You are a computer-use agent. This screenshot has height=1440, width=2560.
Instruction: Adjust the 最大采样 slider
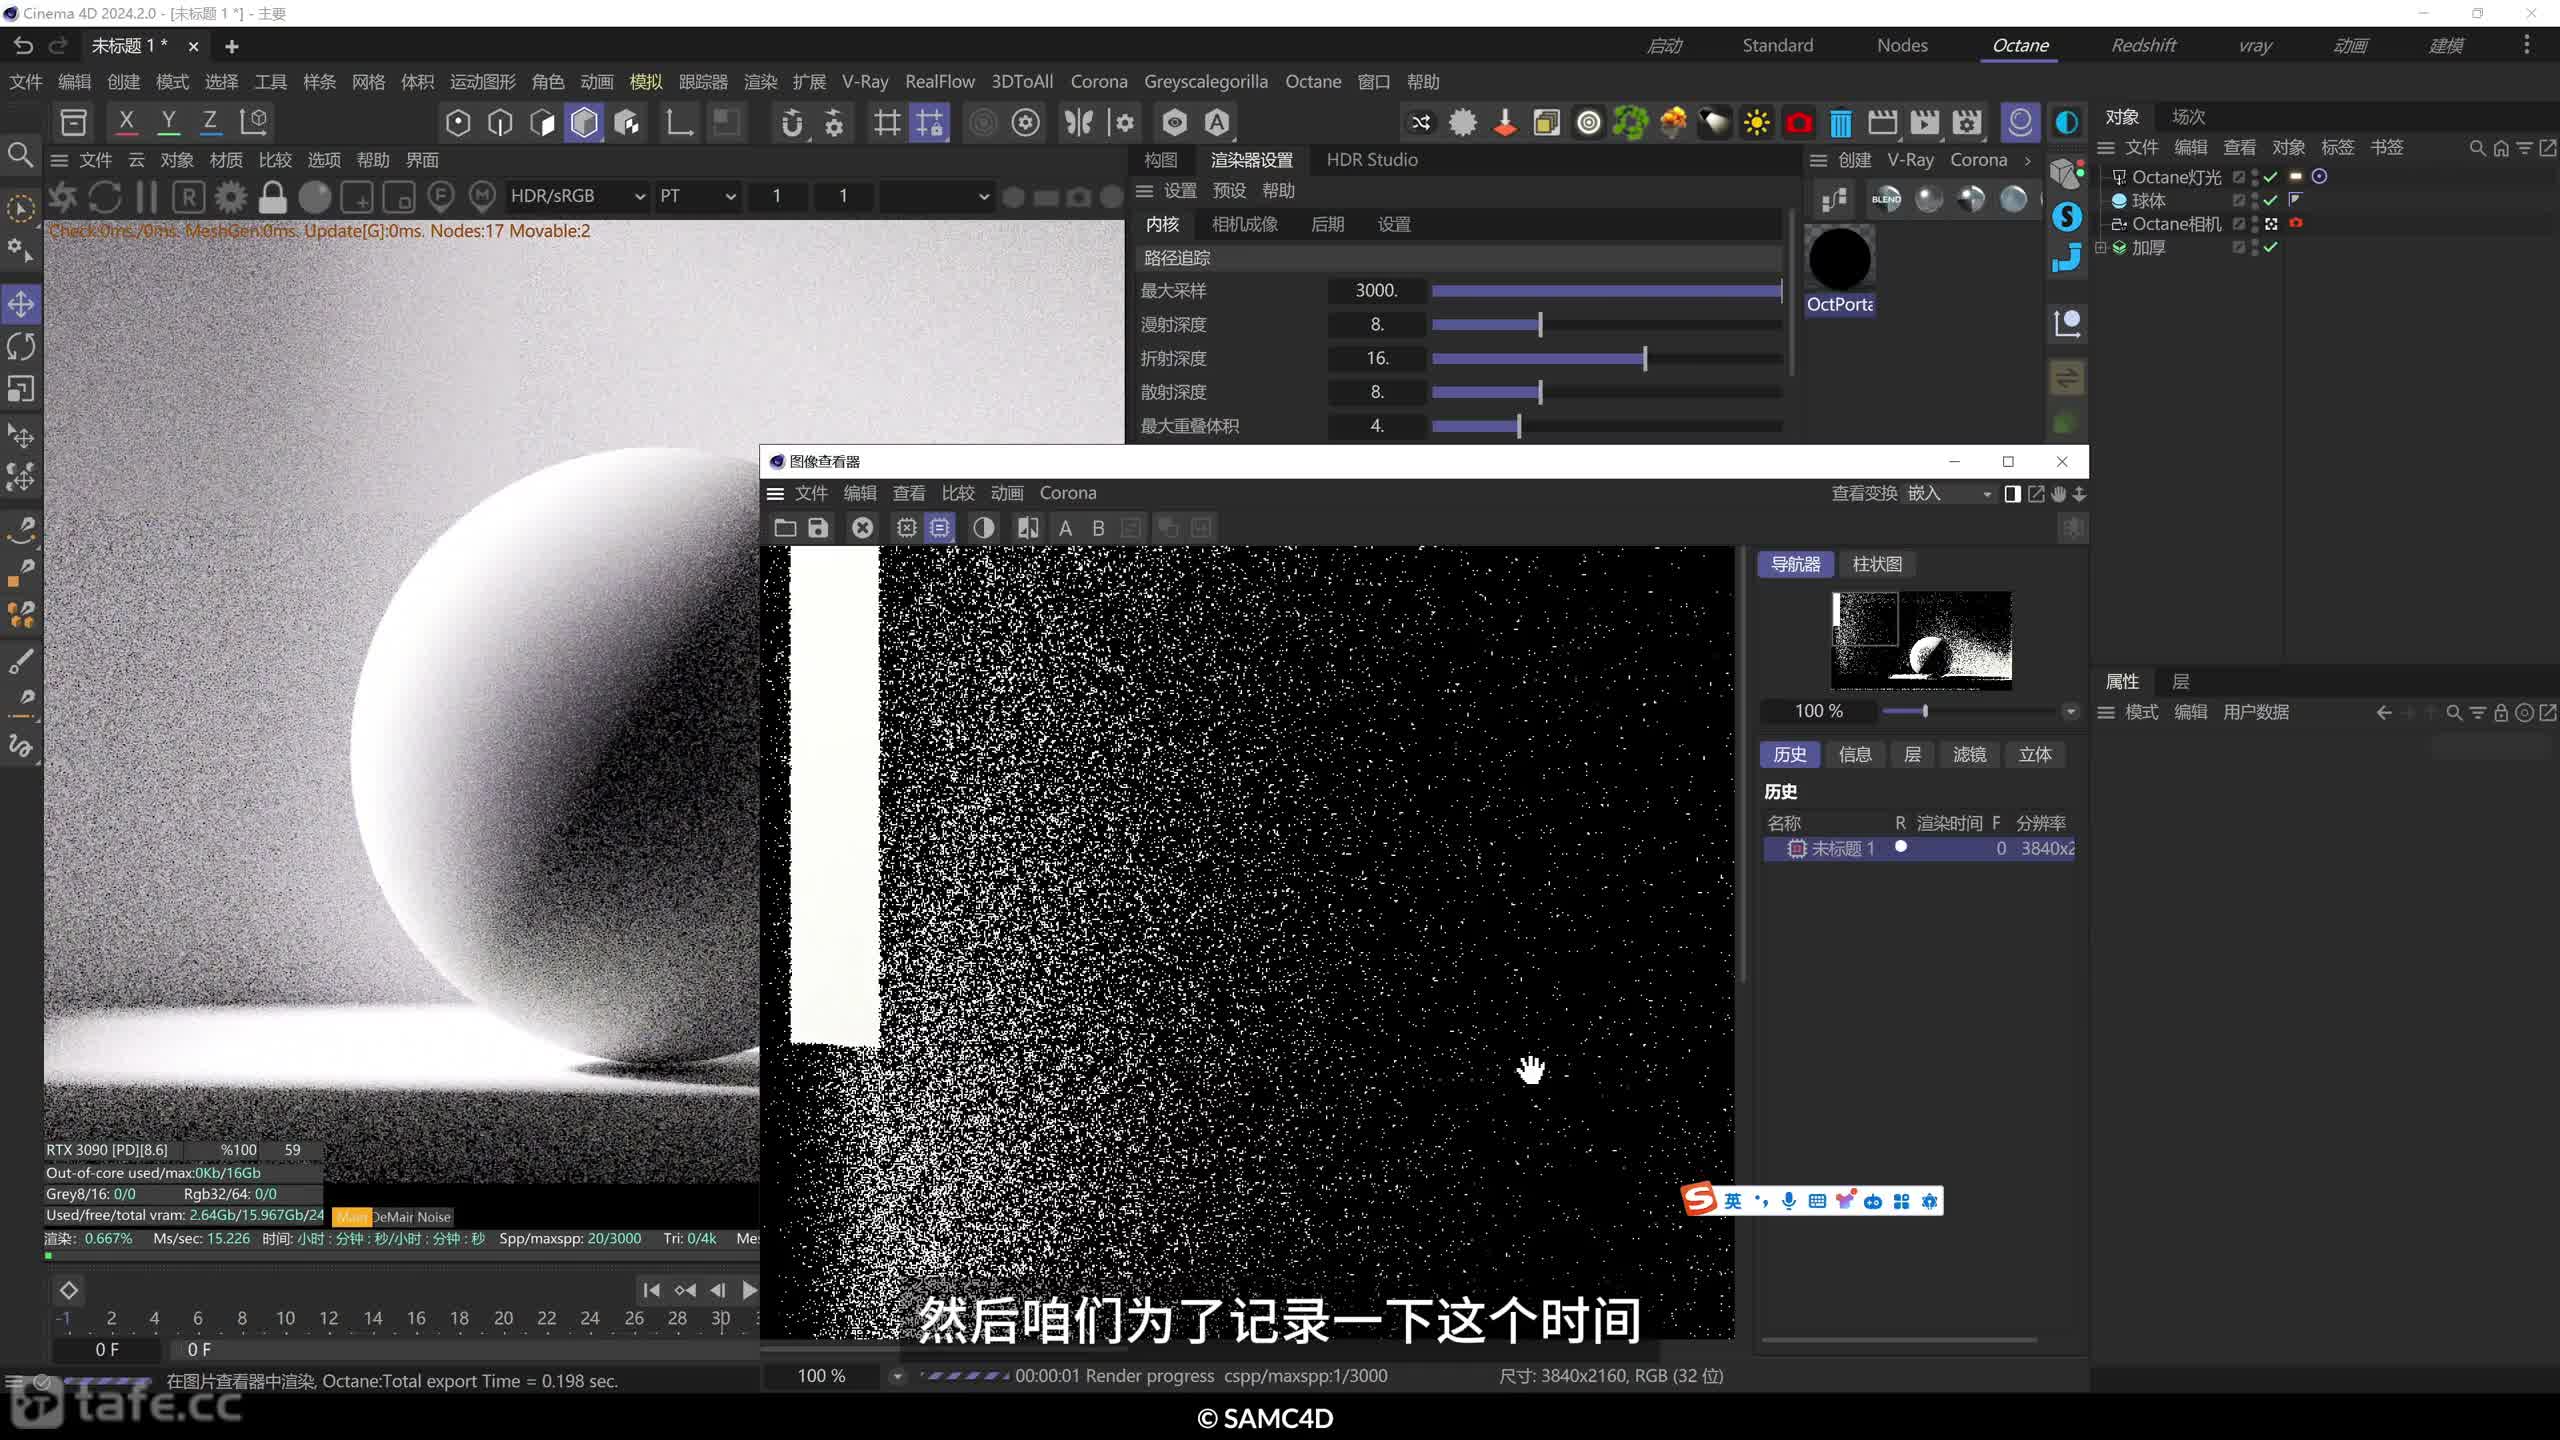[x=1606, y=291]
